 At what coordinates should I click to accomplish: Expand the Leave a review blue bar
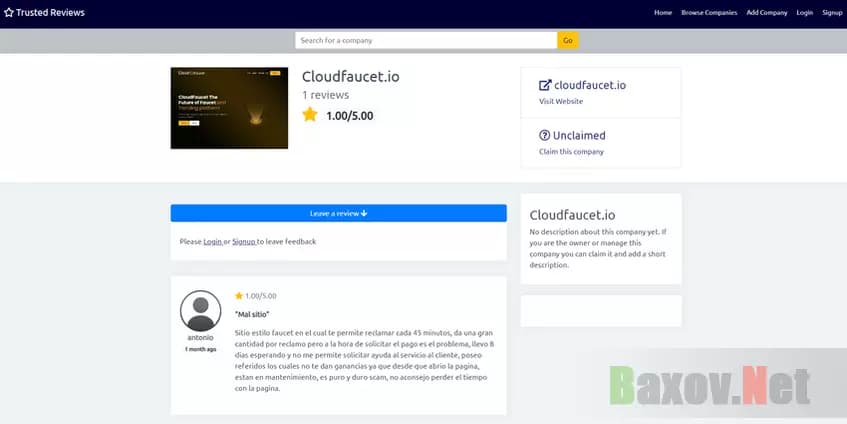tap(338, 213)
